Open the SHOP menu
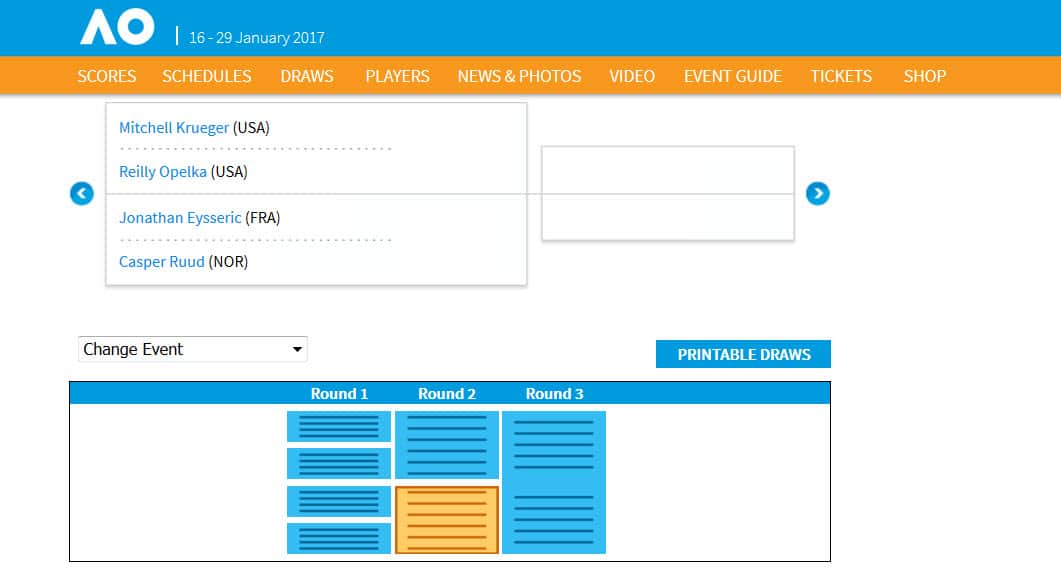 [x=924, y=76]
